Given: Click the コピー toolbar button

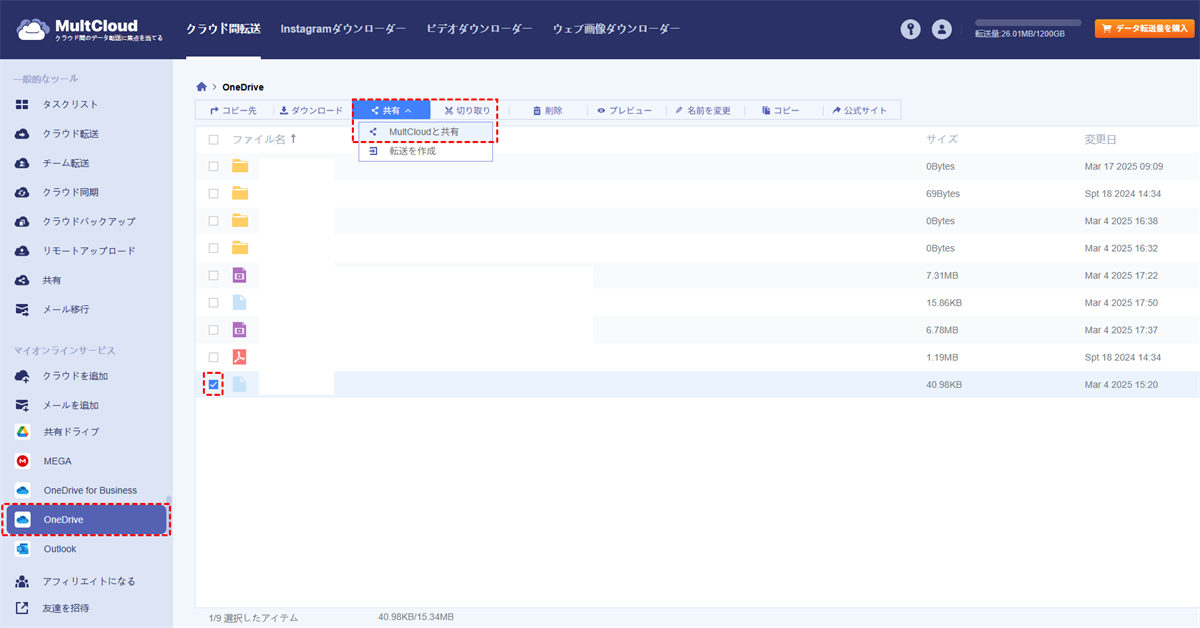Looking at the screenshot, I should (781, 110).
